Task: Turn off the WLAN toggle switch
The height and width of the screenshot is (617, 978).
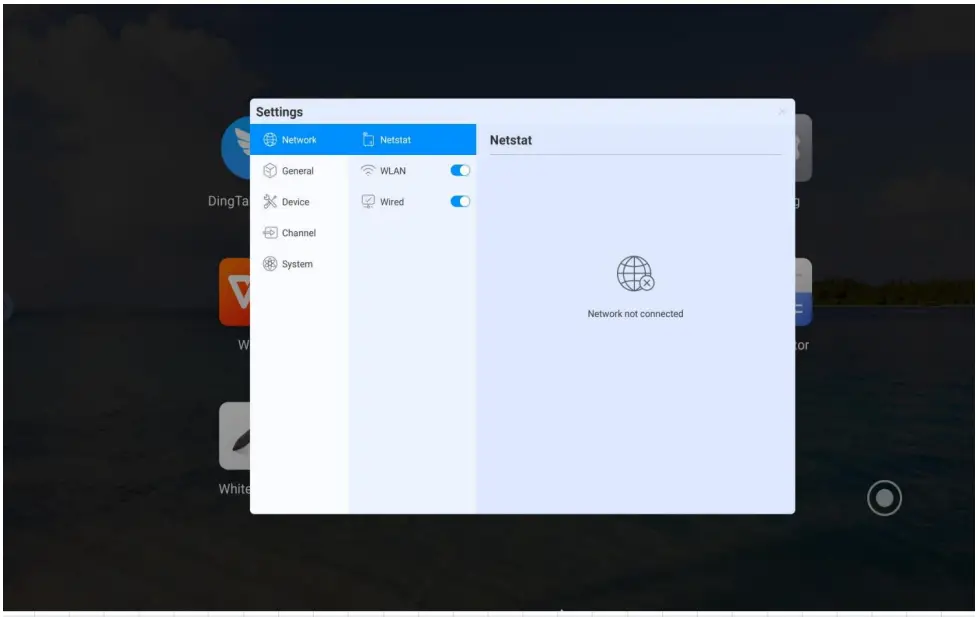Action: pos(460,170)
